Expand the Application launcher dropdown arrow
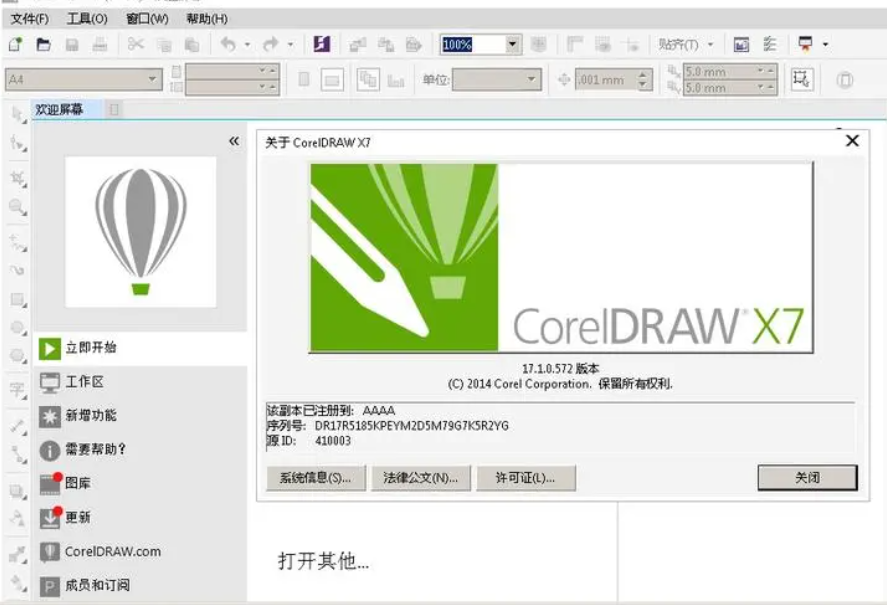887x605 pixels. 825,44
